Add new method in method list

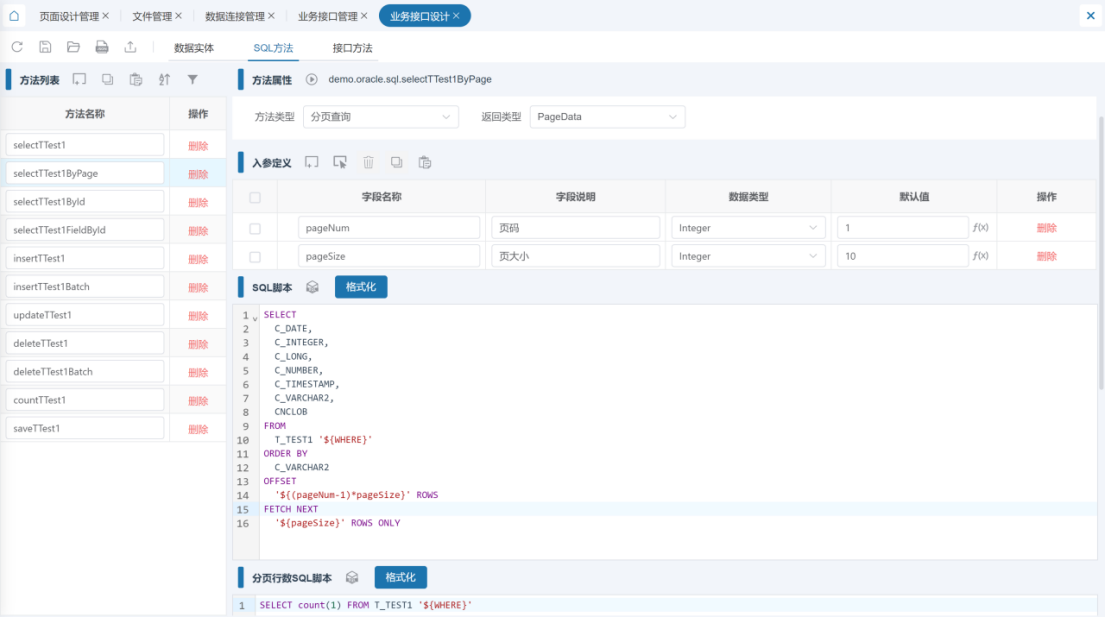(80, 80)
